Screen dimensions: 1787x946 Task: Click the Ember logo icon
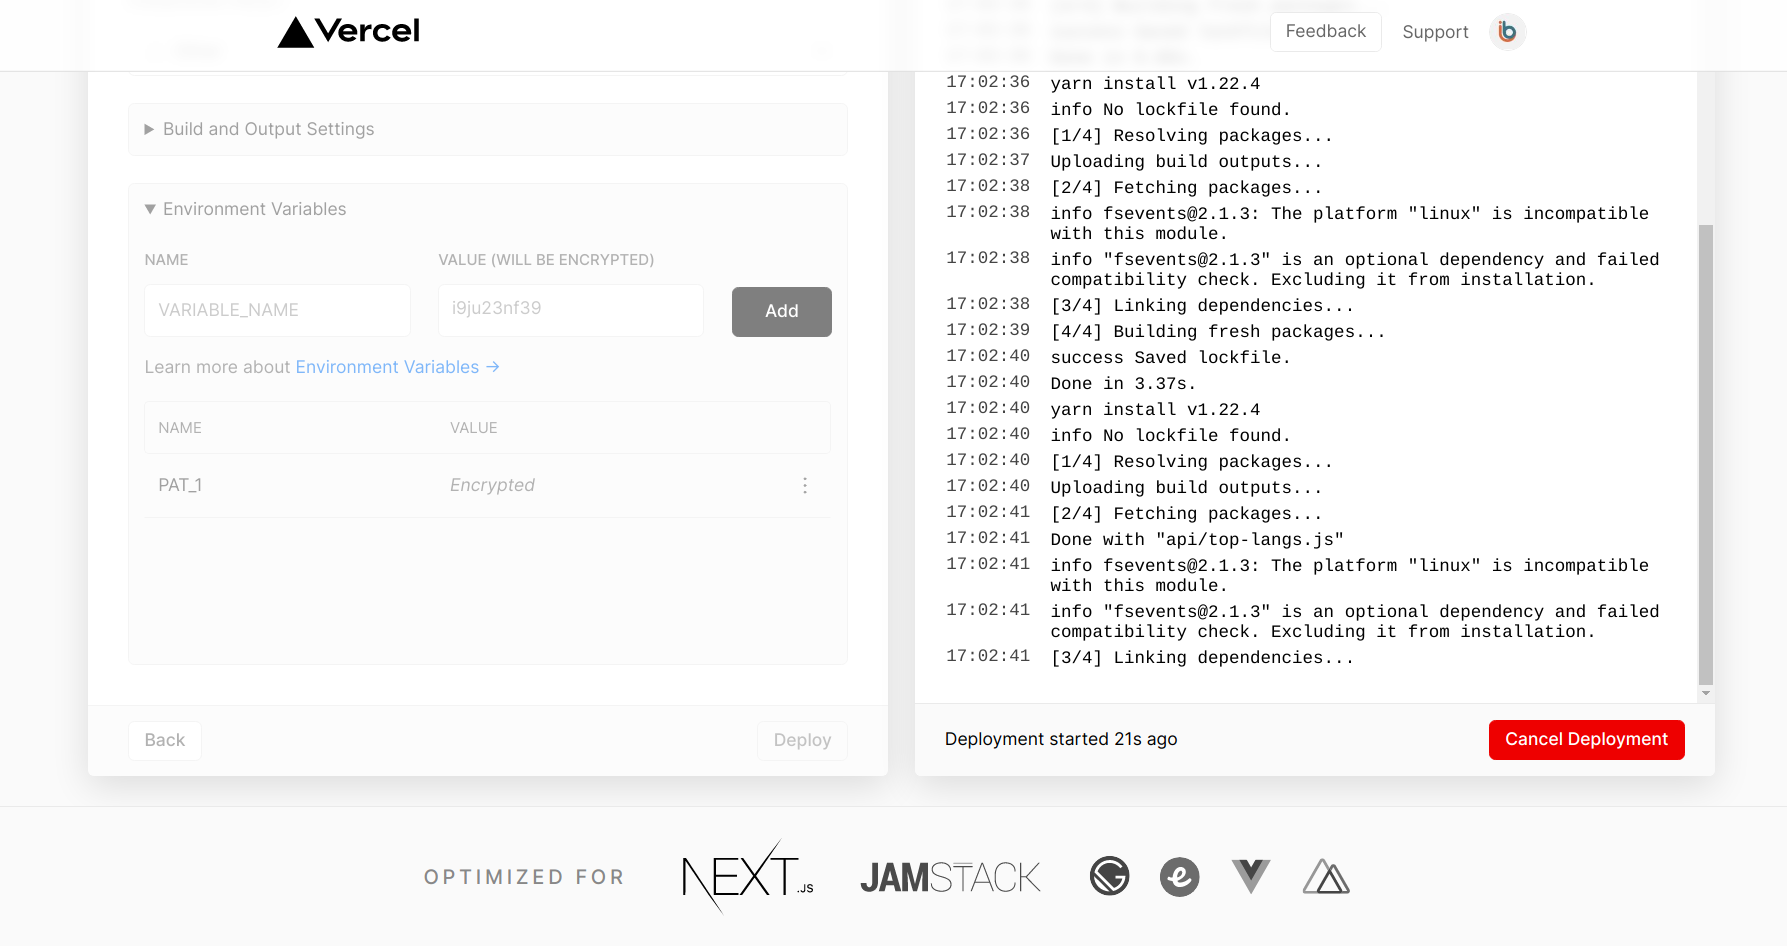1179,877
